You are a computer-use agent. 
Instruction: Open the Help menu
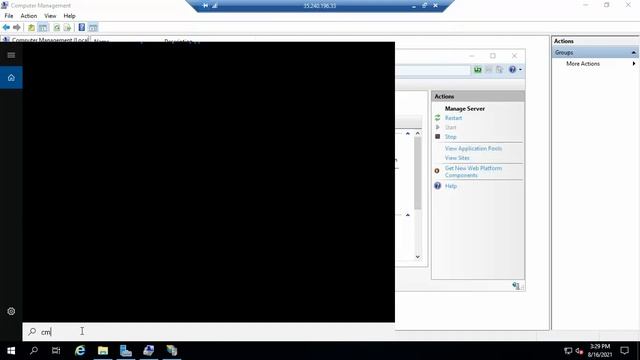coord(69,16)
